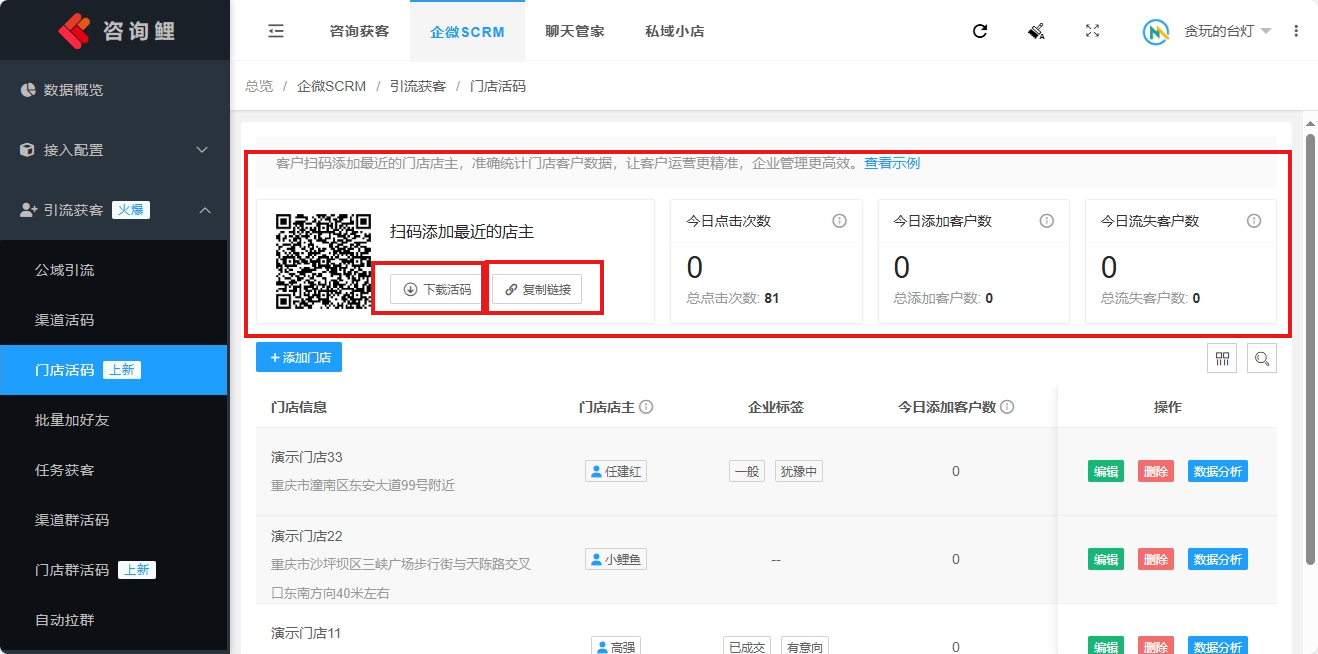Open the 查看示例 link
The width and height of the screenshot is (1318, 654).
pyautogui.click(x=892, y=163)
